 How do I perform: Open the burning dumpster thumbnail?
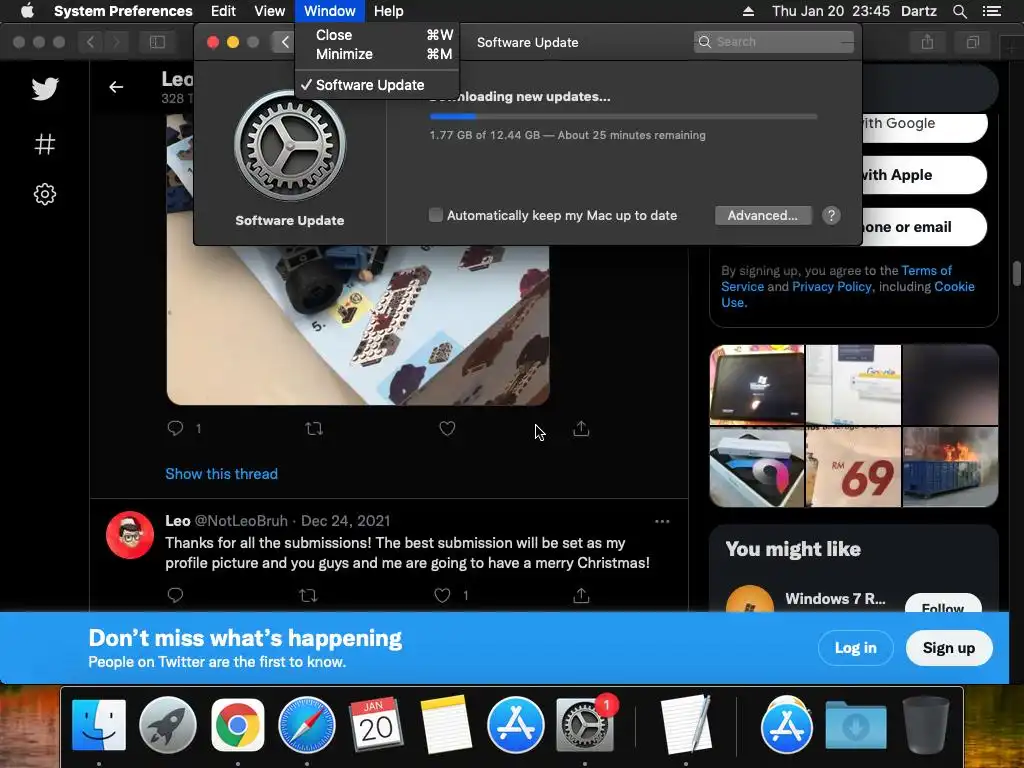pos(950,468)
